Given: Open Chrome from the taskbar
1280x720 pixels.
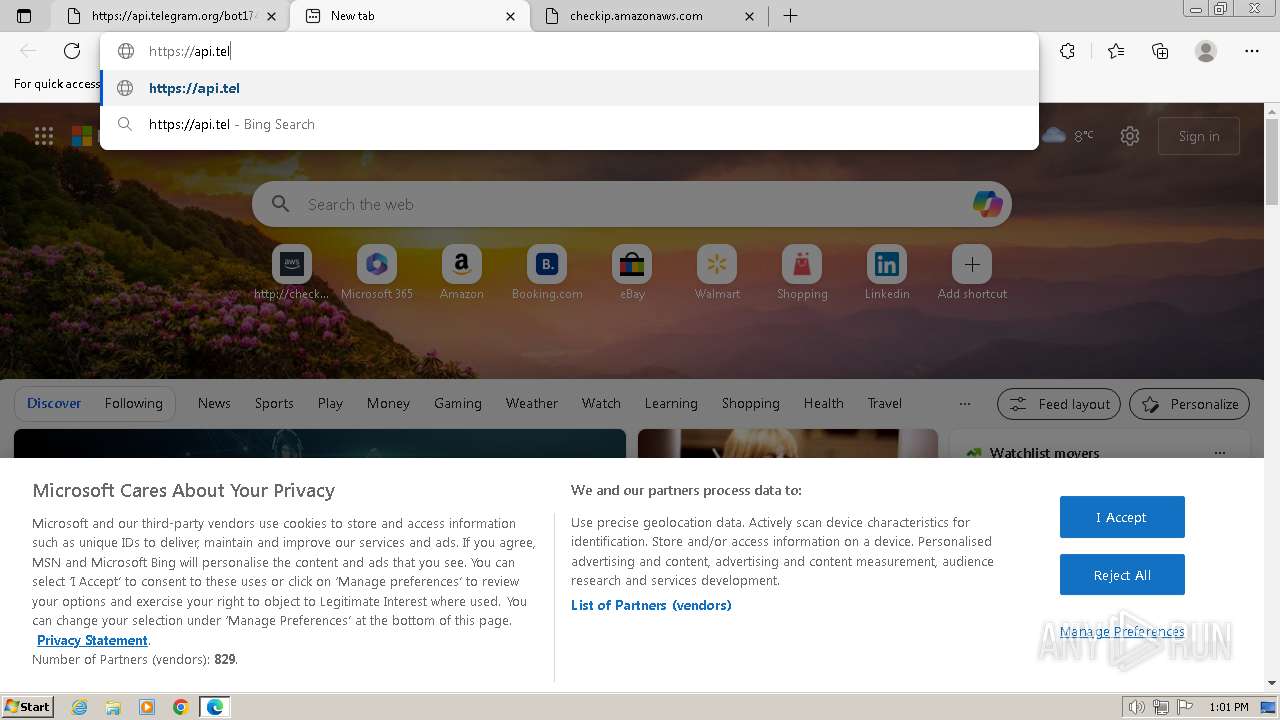Looking at the screenshot, I should click(180, 707).
